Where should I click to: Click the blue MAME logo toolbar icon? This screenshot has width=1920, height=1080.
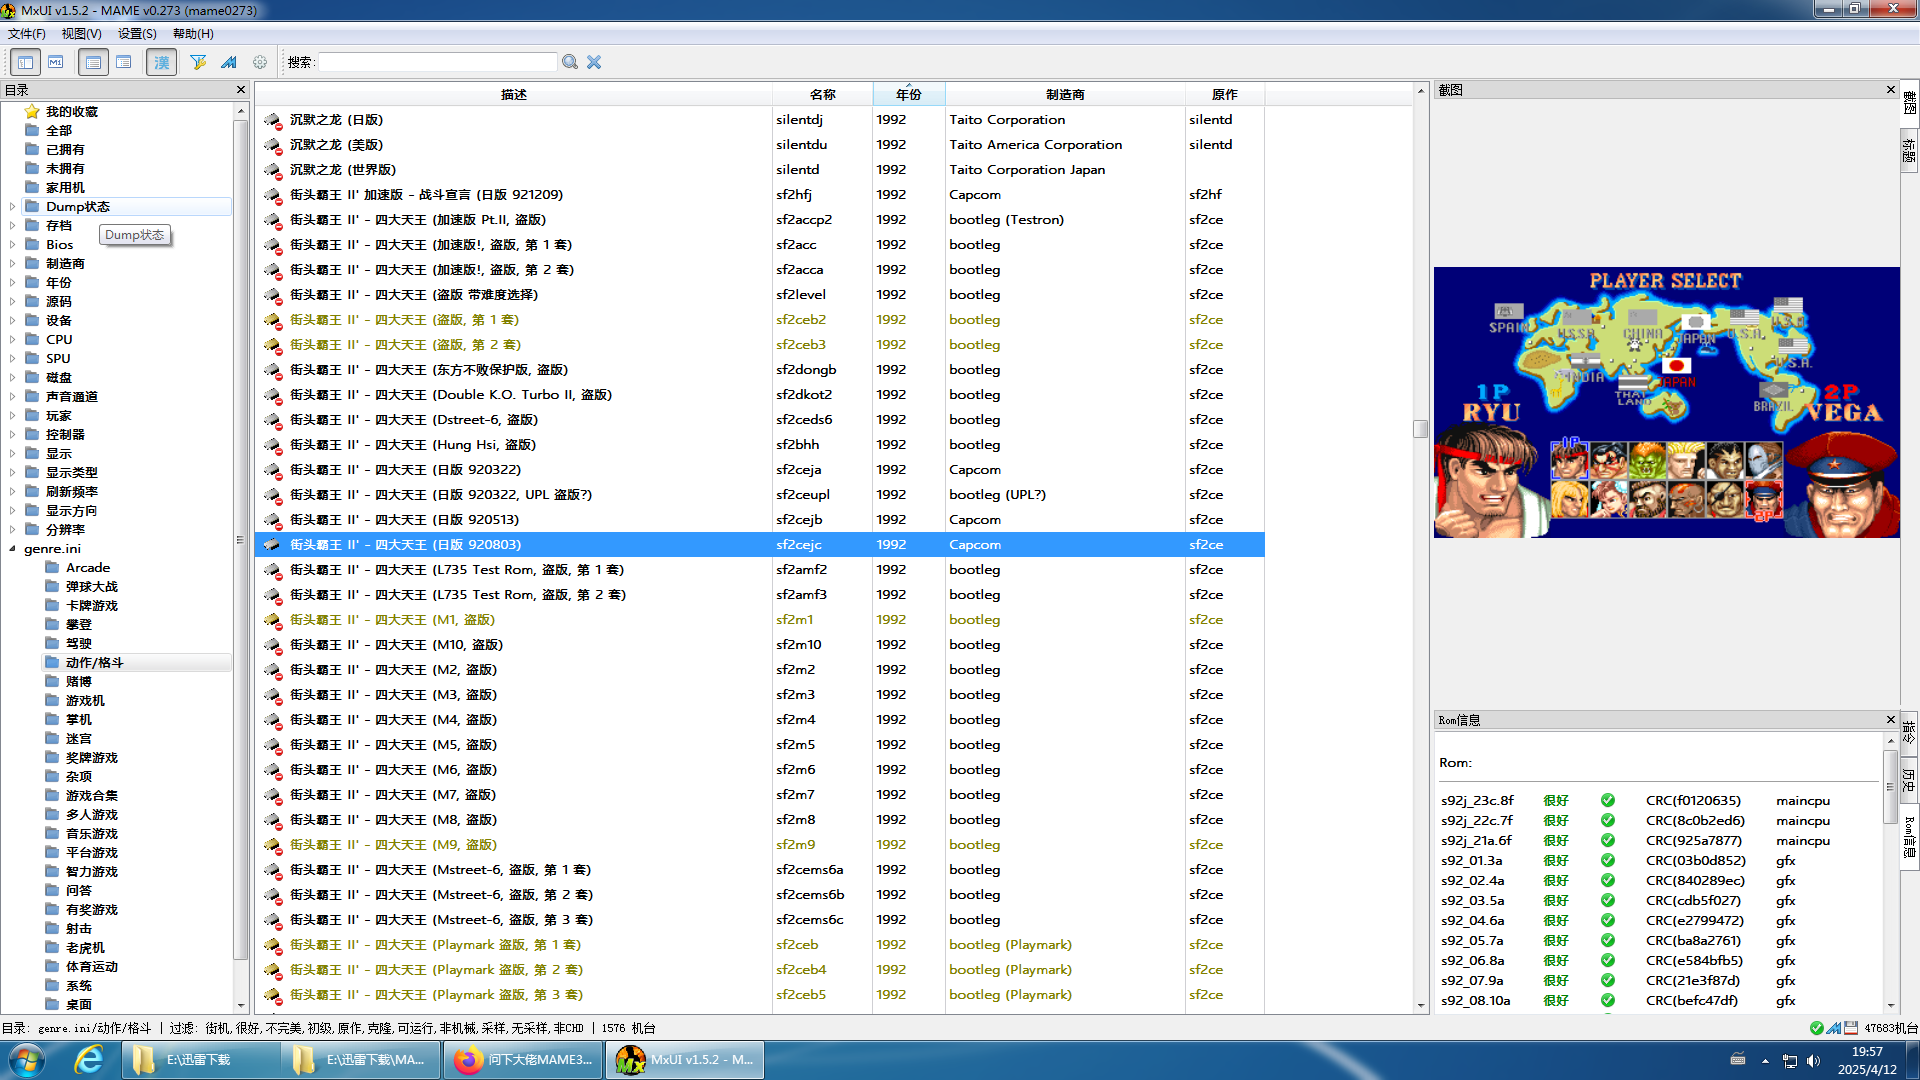(x=229, y=62)
